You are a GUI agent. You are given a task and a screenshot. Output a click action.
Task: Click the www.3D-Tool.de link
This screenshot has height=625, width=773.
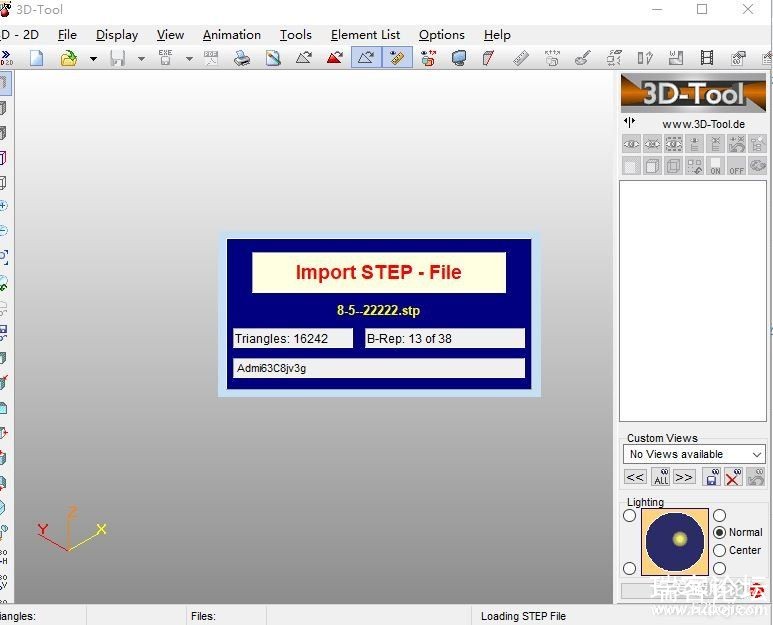(x=703, y=124)
